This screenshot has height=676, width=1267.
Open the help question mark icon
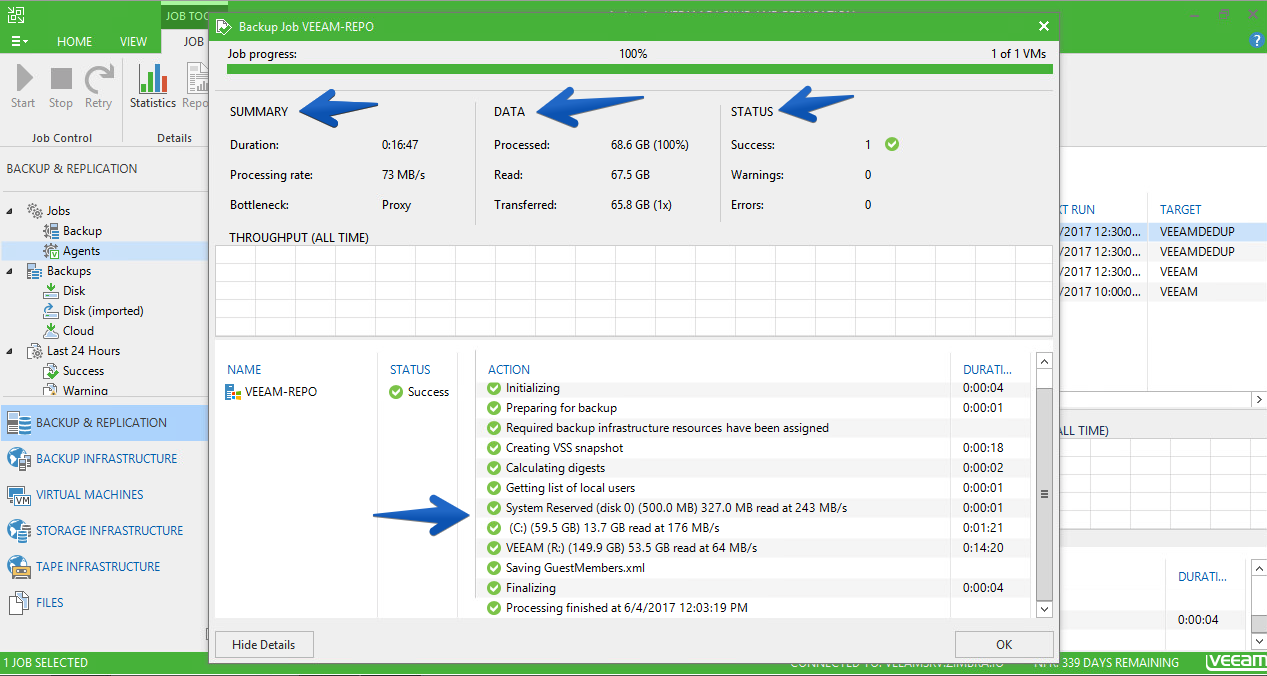click(x=1257, y=41)
